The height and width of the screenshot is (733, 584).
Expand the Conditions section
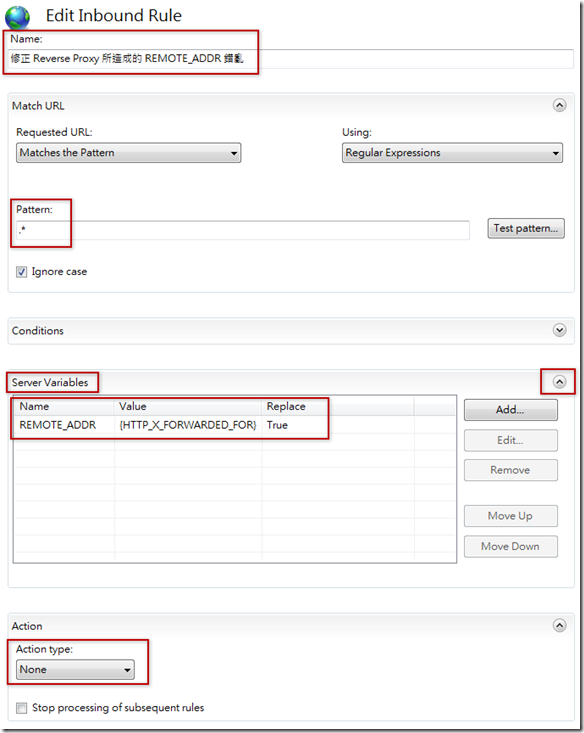click(x=559, y=330)
